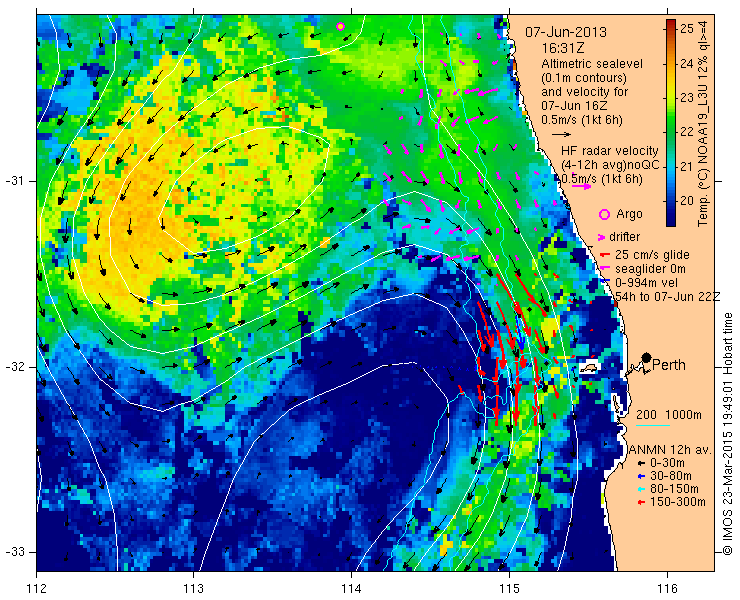Image resolution: width=740 pixels, height=600 pixels.
Task: Click the -33 latitude axis label
Action: pos(14,552)
